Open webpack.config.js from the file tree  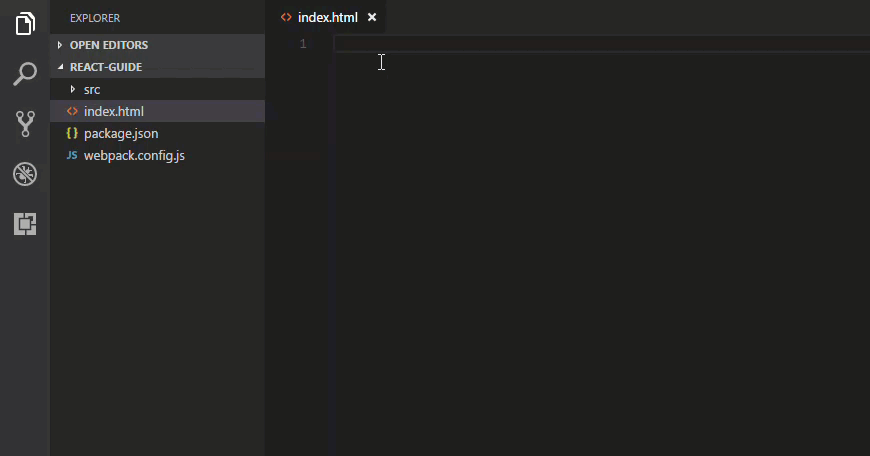(x=158, y=155)
